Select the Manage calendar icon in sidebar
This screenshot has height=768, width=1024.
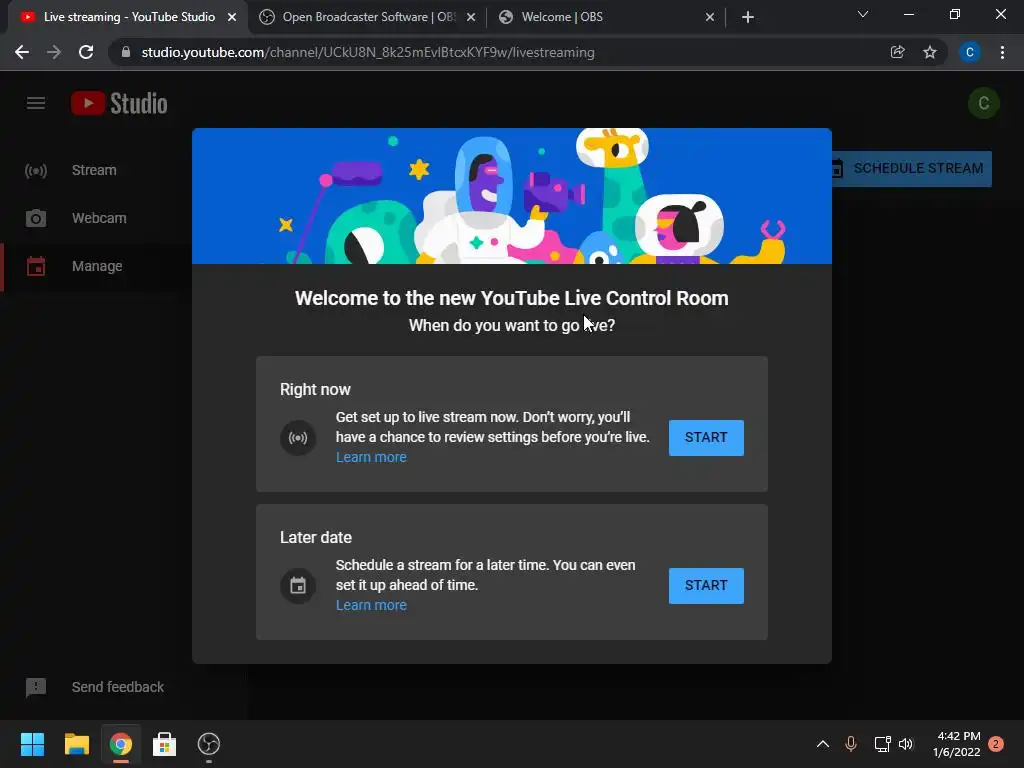36,266
